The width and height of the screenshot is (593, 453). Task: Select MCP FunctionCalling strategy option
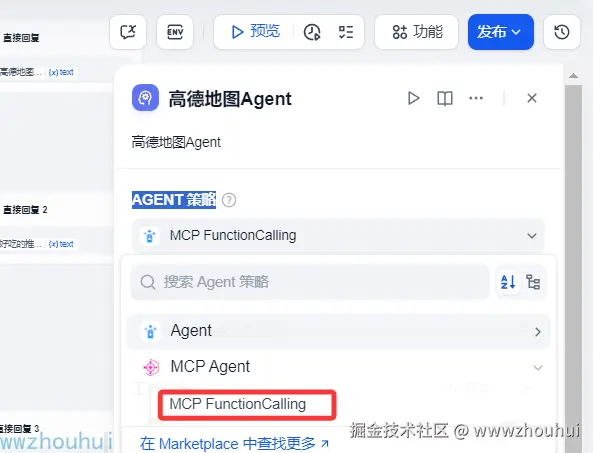click(x=247, y=405)
